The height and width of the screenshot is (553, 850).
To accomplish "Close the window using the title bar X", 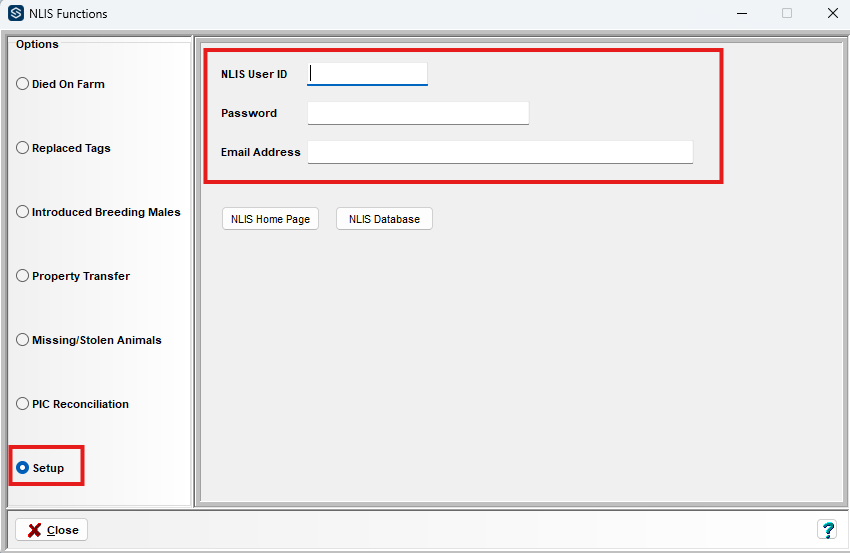I will (x=833, y=13).
